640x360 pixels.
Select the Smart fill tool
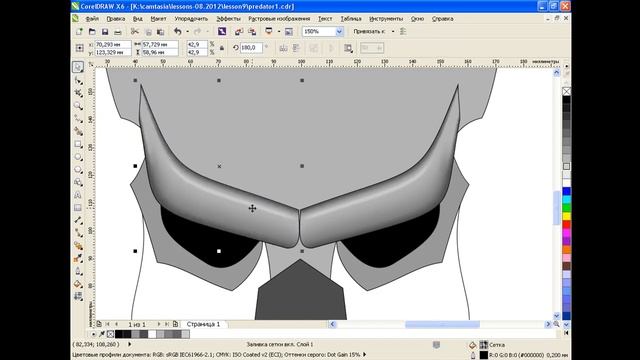click(78, 131)
